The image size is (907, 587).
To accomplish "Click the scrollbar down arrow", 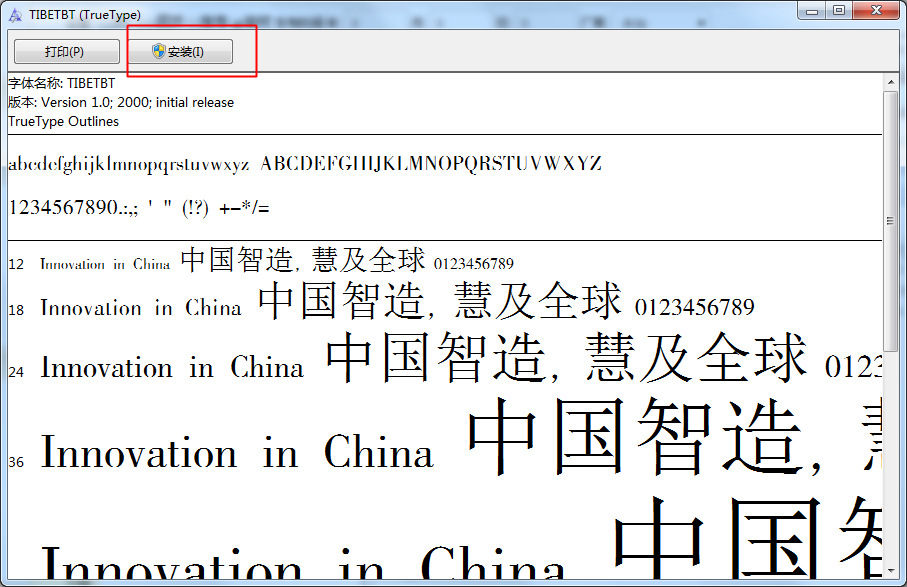I will click(891, 571).
